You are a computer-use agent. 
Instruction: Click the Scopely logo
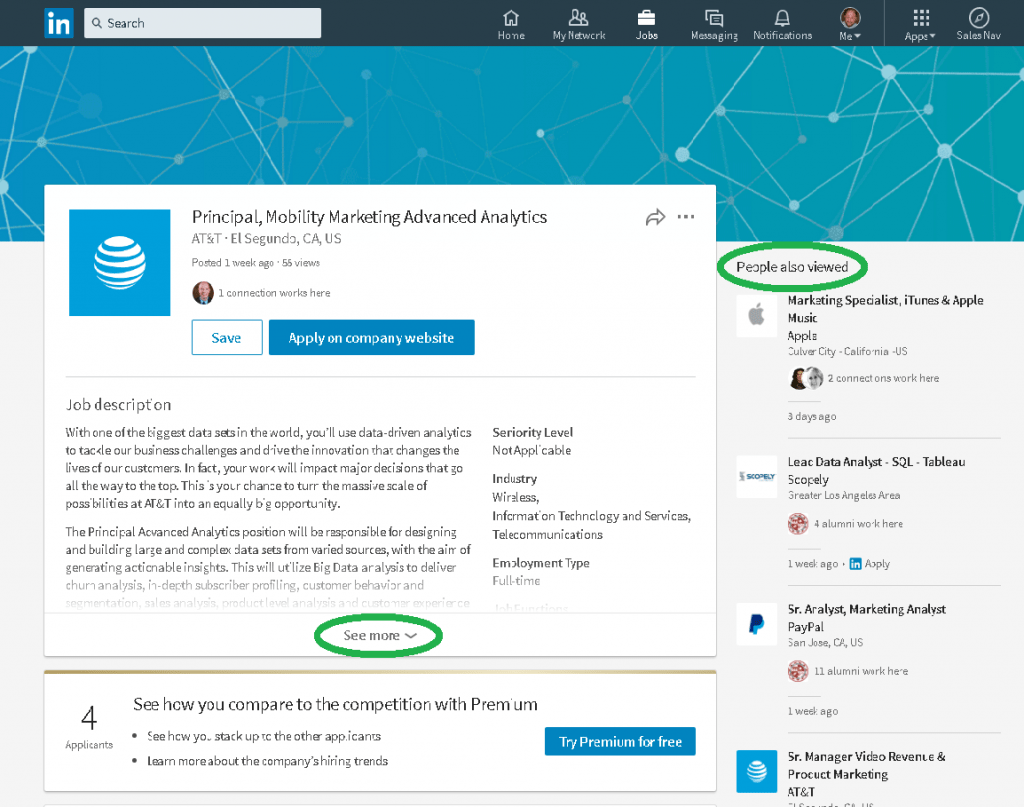(x=756, y=477)
